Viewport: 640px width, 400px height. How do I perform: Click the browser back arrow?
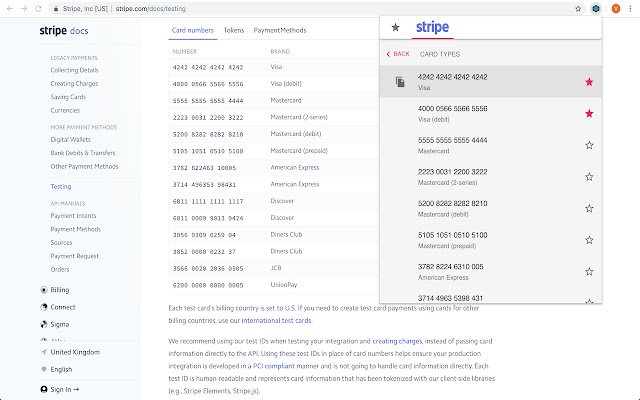coord(10,9)
